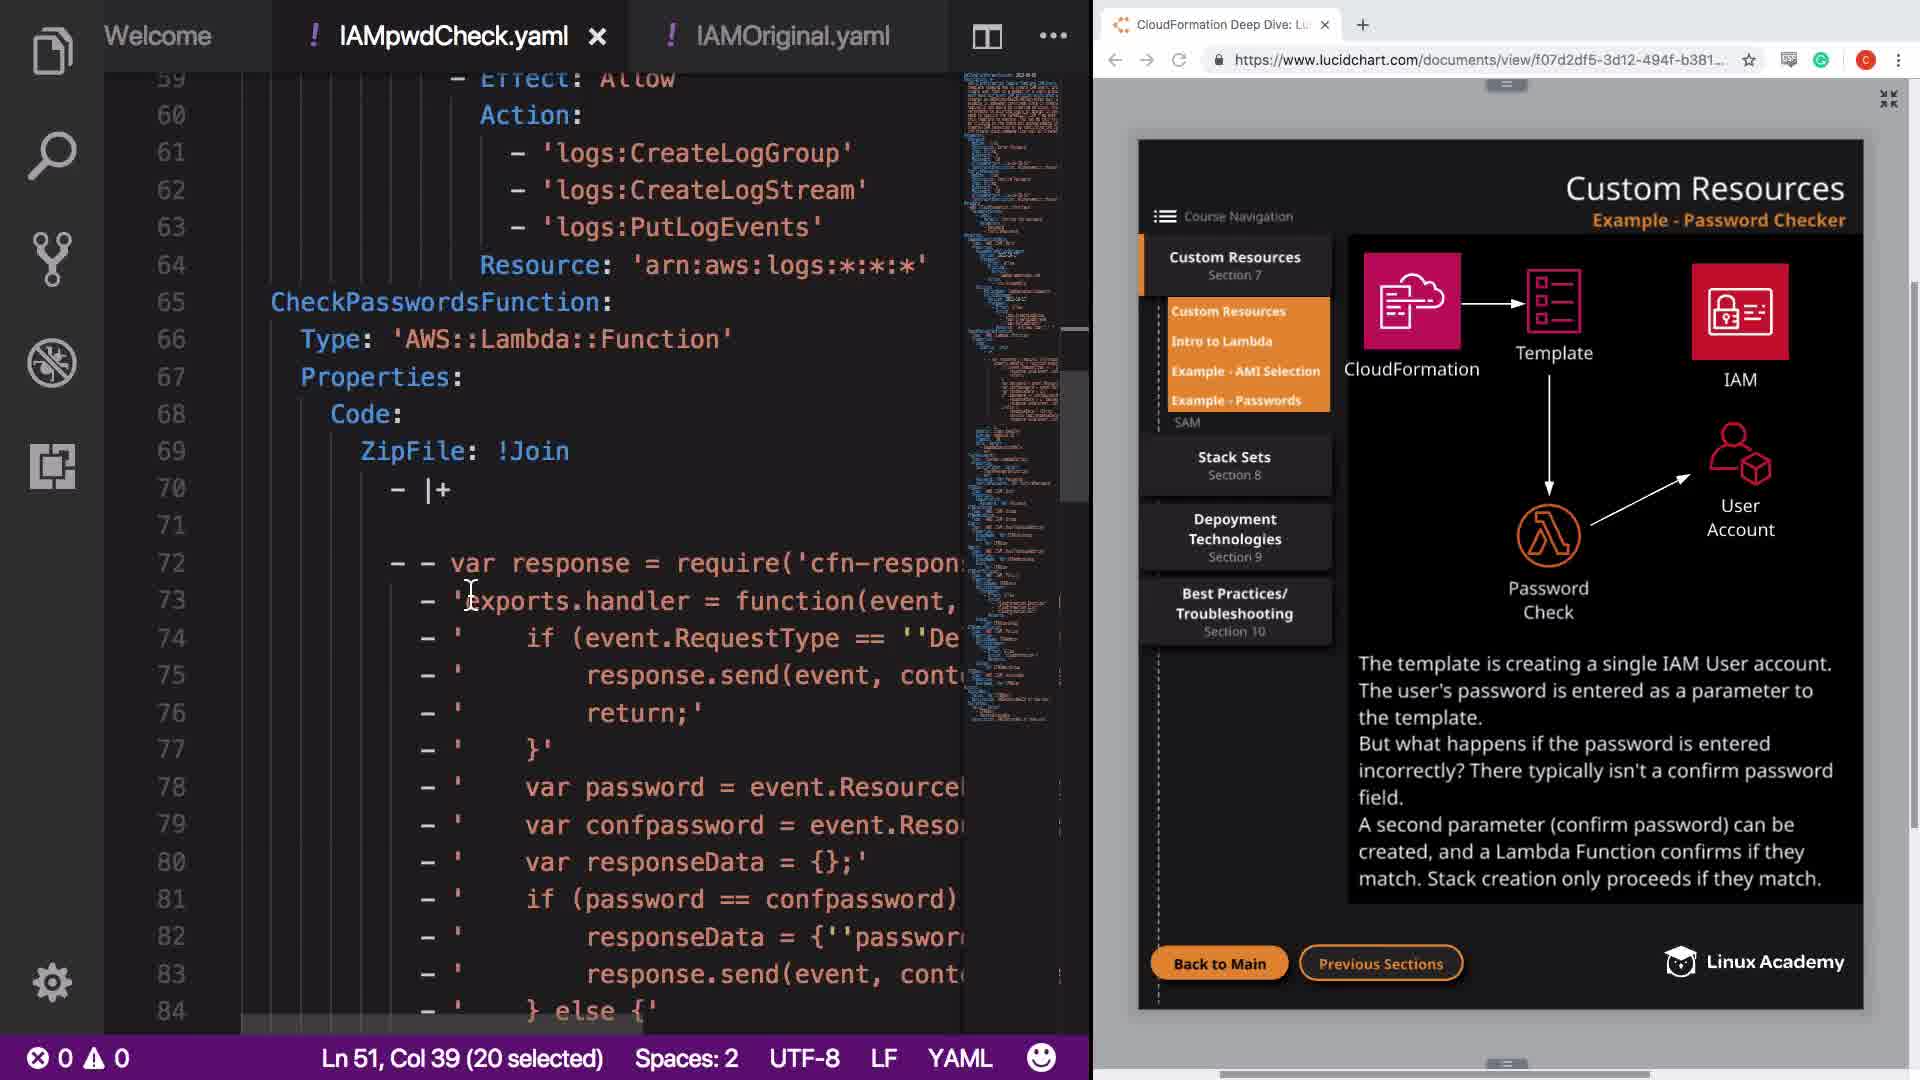The image size is (1920, 1080).
Task: Toggle the Course Navigation menu icon
Action: coord(1164,216)
